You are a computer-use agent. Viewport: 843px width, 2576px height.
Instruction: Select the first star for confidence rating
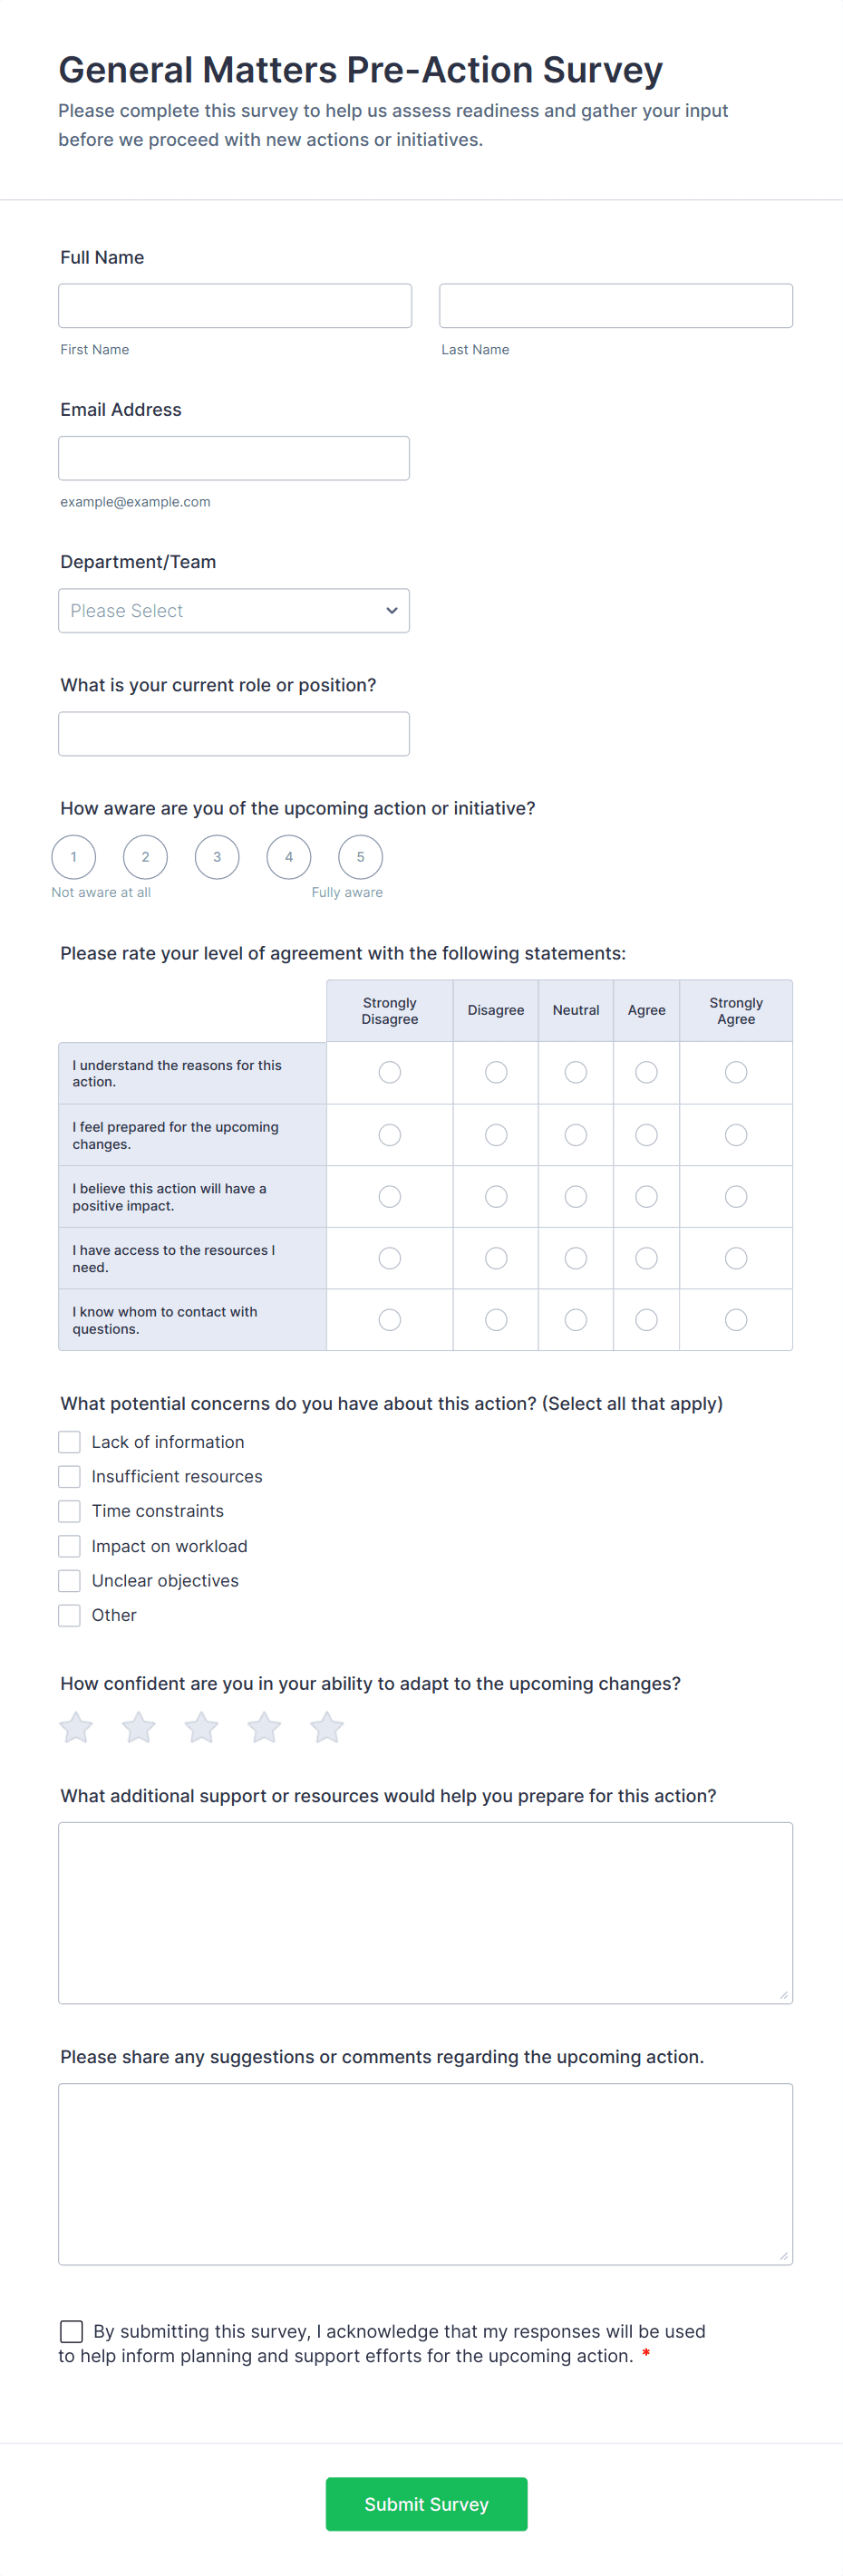(x=75, y=1726)
